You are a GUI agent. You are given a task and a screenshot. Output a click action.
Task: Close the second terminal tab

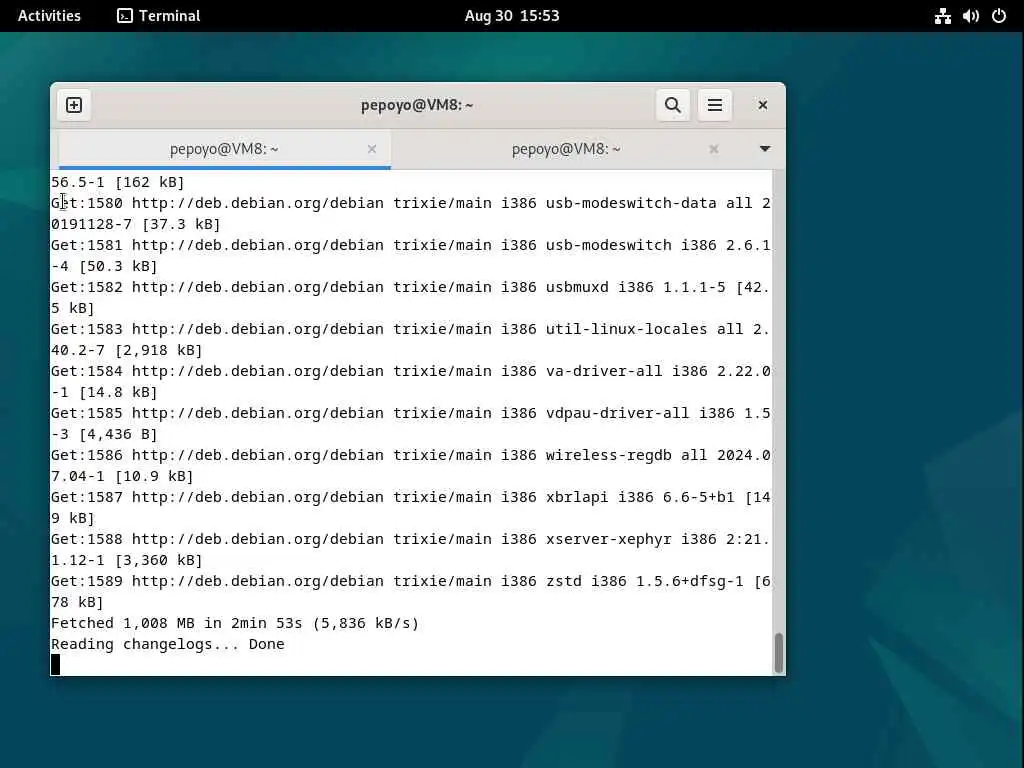point(714,149)
